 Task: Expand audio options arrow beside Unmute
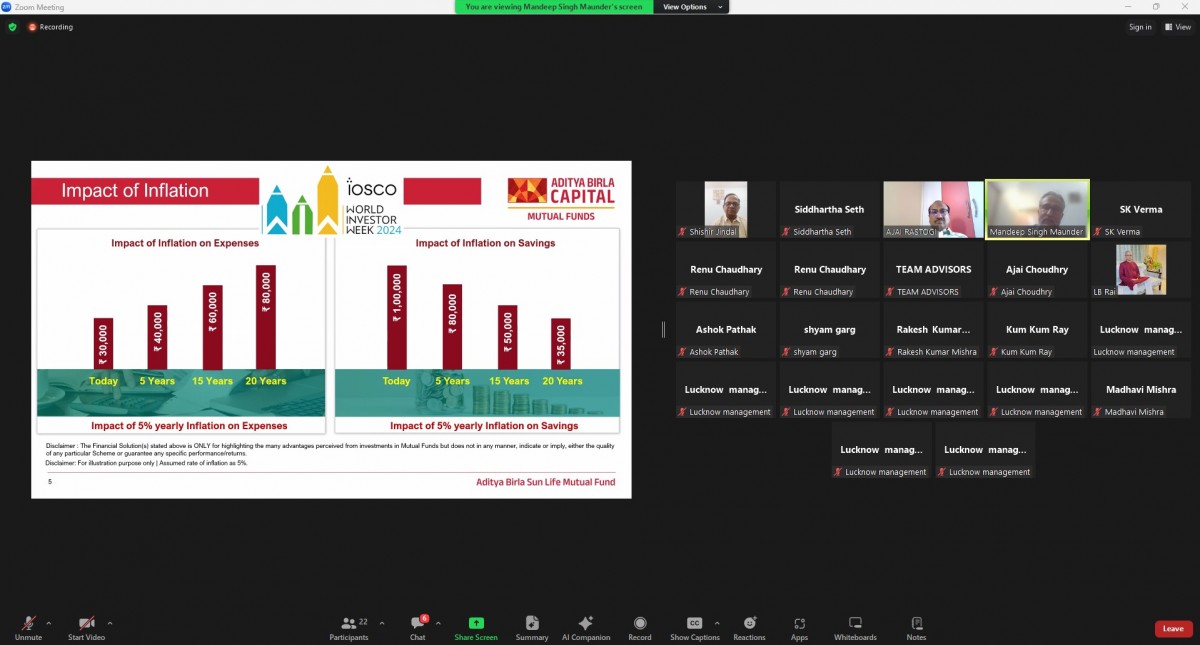point(49,623)
